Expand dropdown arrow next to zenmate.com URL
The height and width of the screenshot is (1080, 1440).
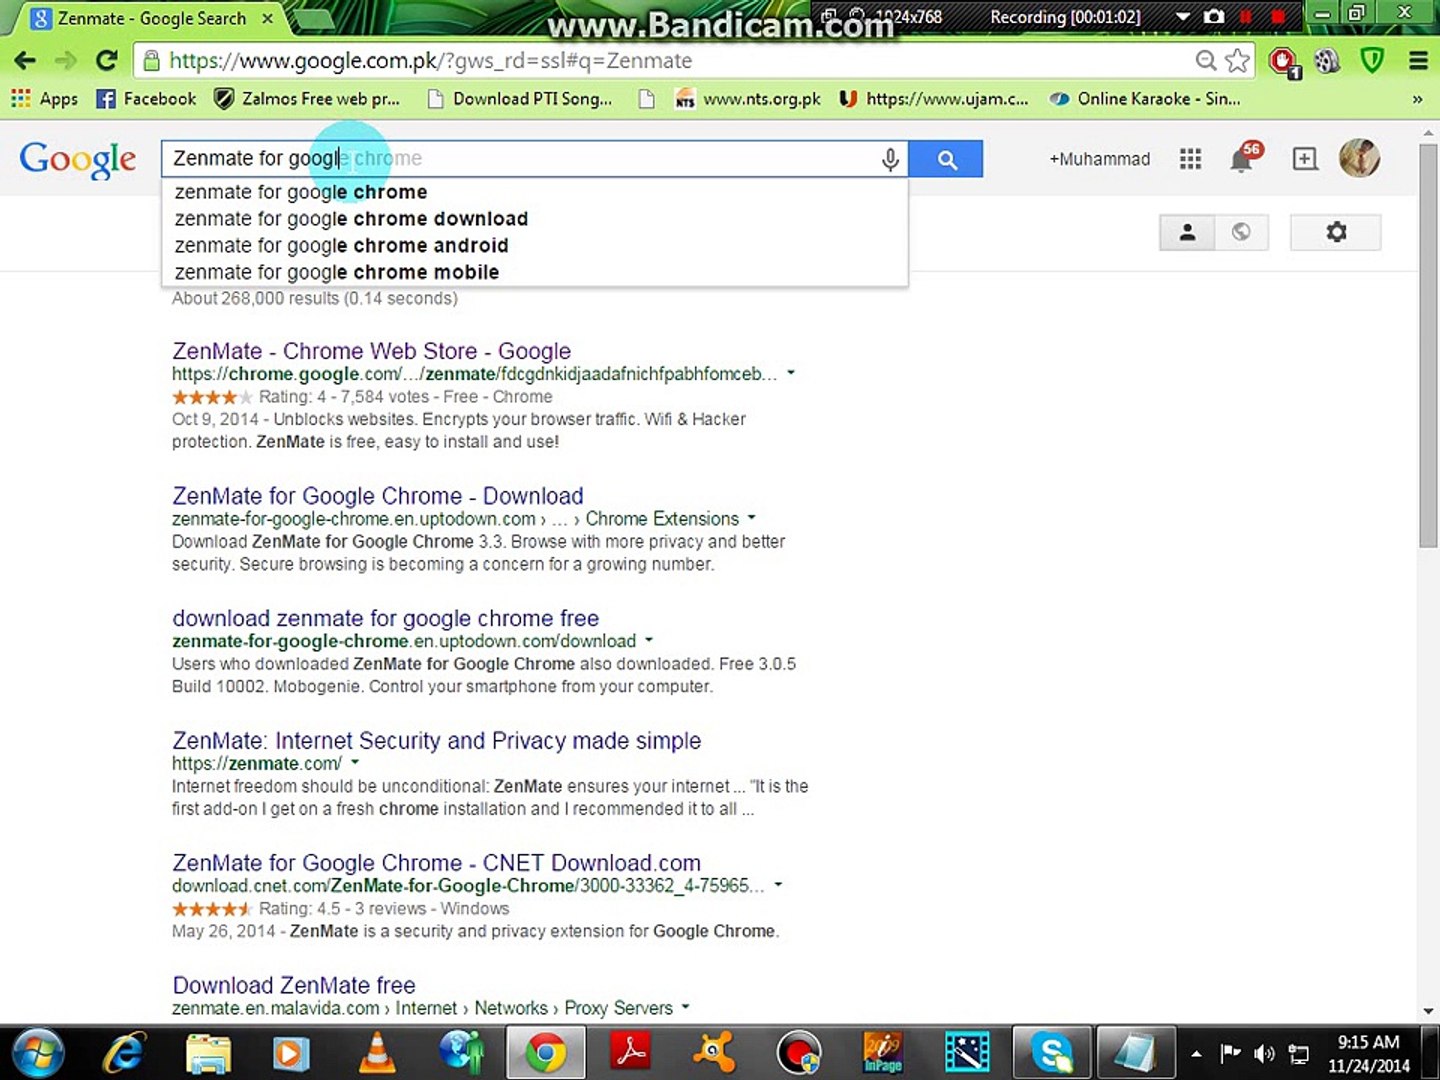click(355, 763)
